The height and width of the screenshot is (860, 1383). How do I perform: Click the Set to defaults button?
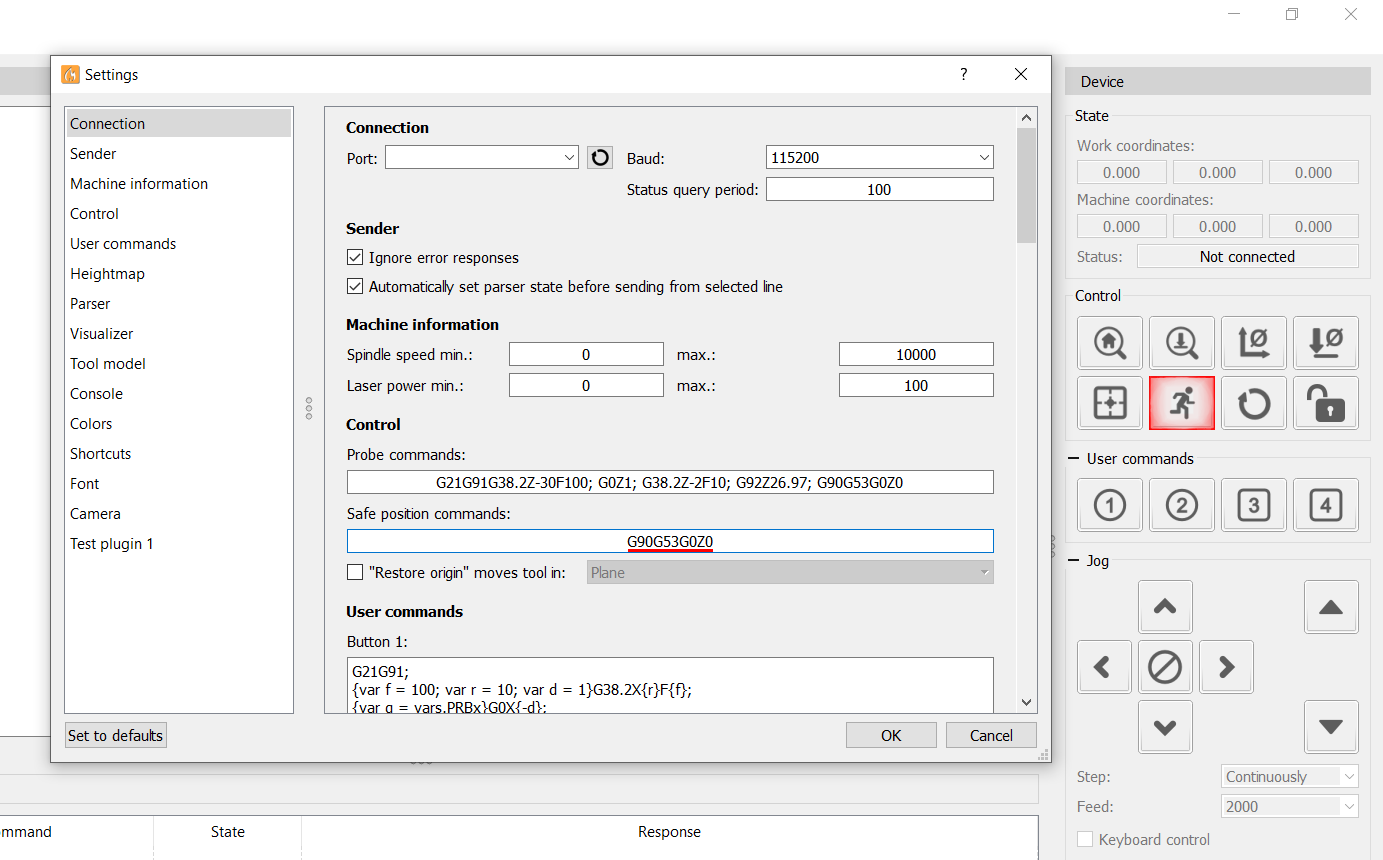click(x=115, y=736)
